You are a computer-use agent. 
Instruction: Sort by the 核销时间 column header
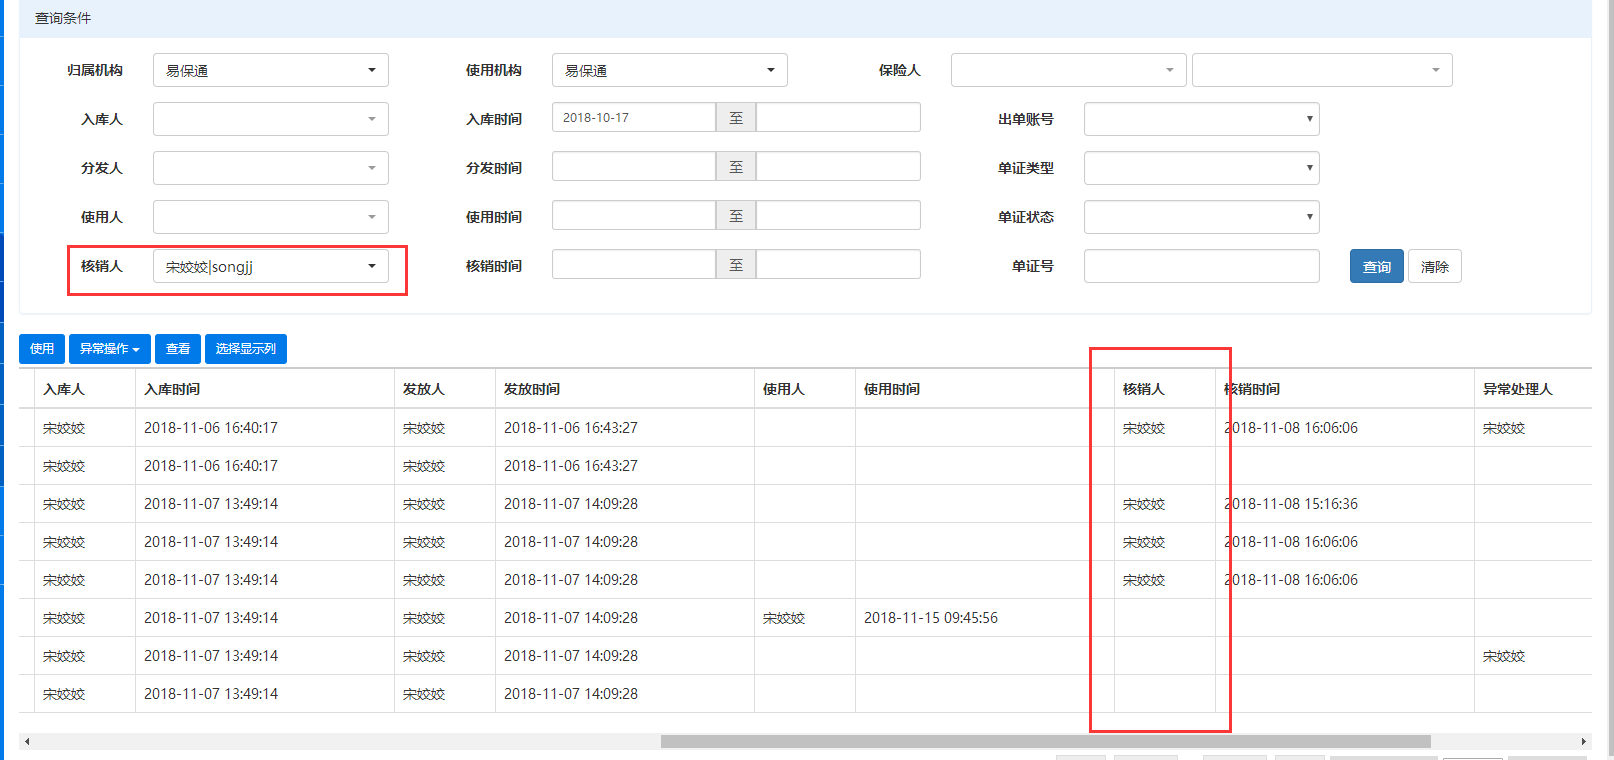[1255, 389]
